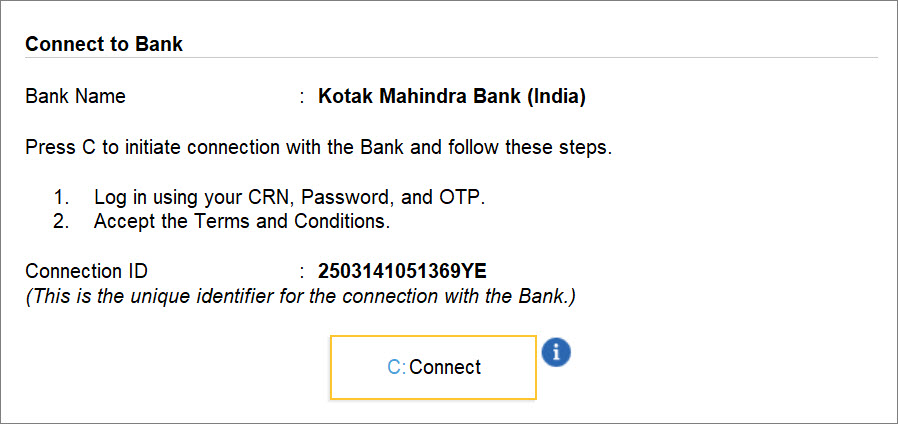Click the colon after the Connection ID label
898x424 pixels.
[302, 272]
